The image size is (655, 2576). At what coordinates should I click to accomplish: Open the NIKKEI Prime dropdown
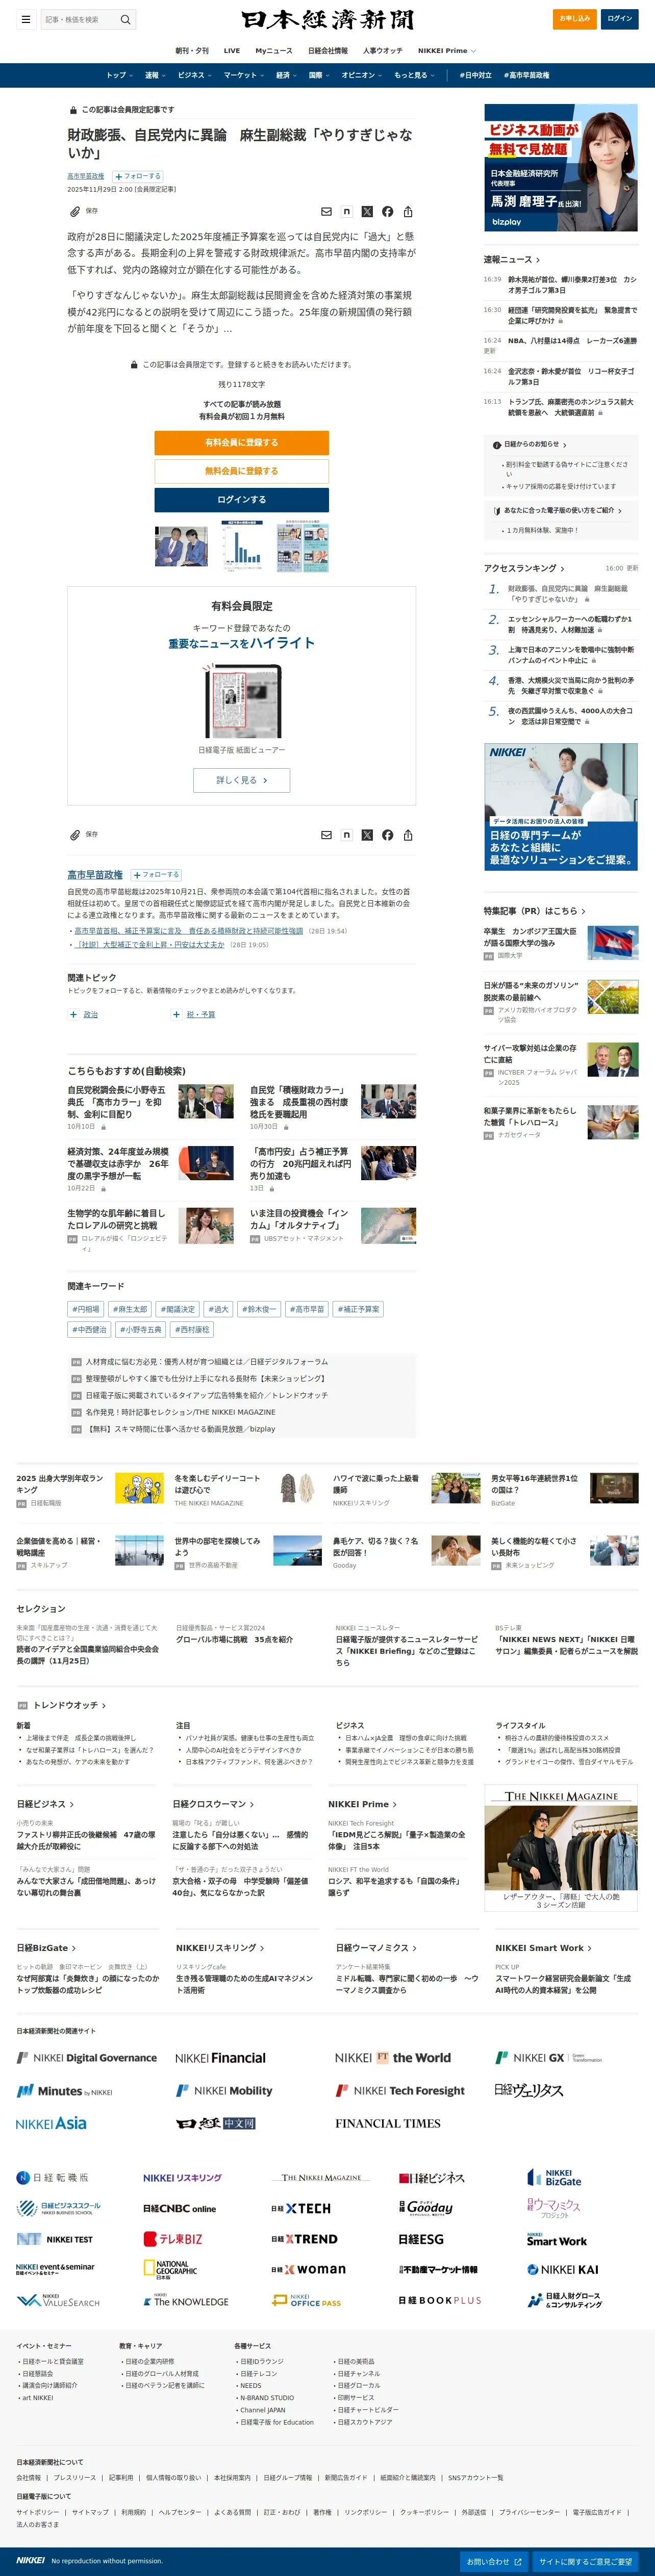tap(446, 50)
